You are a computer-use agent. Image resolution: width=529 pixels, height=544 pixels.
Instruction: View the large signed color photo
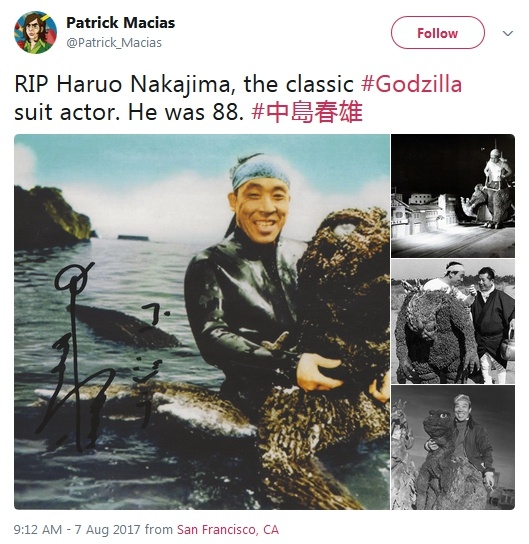click(x=202, y=322)
